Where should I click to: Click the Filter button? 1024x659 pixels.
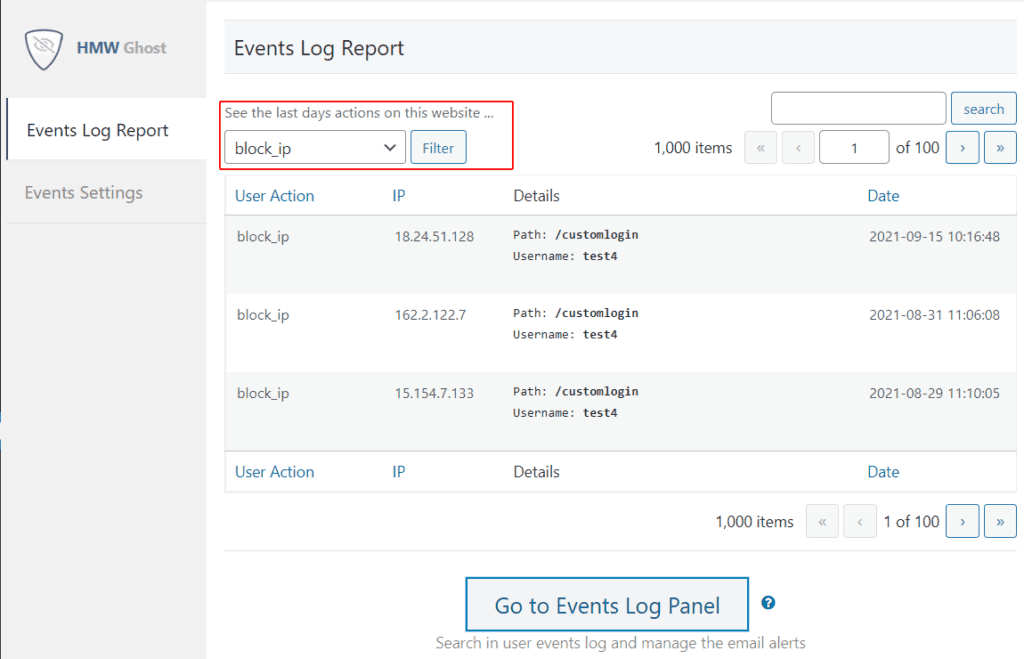(438, 148)
